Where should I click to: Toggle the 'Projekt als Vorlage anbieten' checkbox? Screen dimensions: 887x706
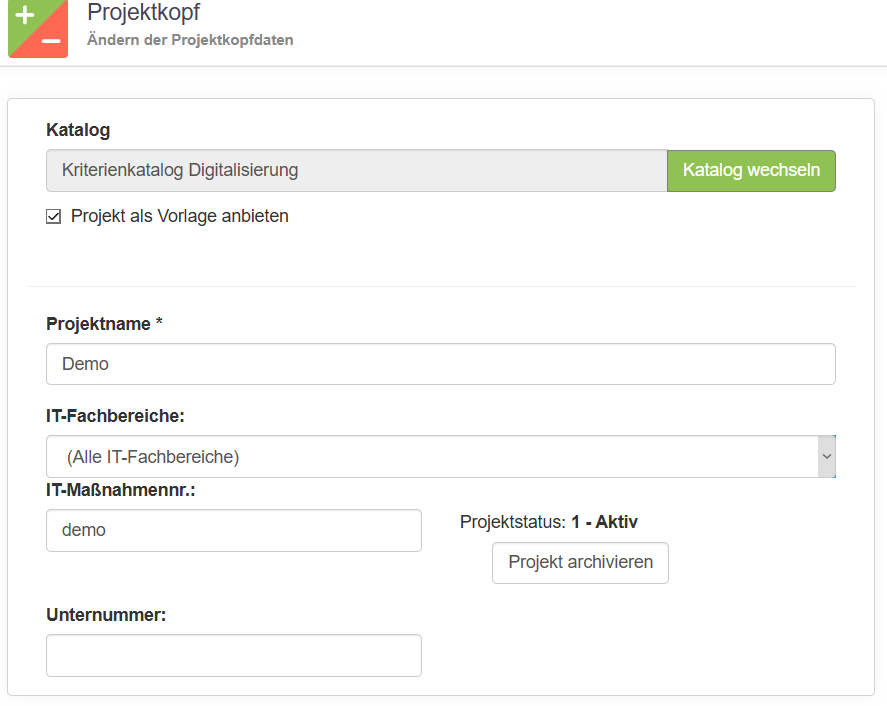54,216
